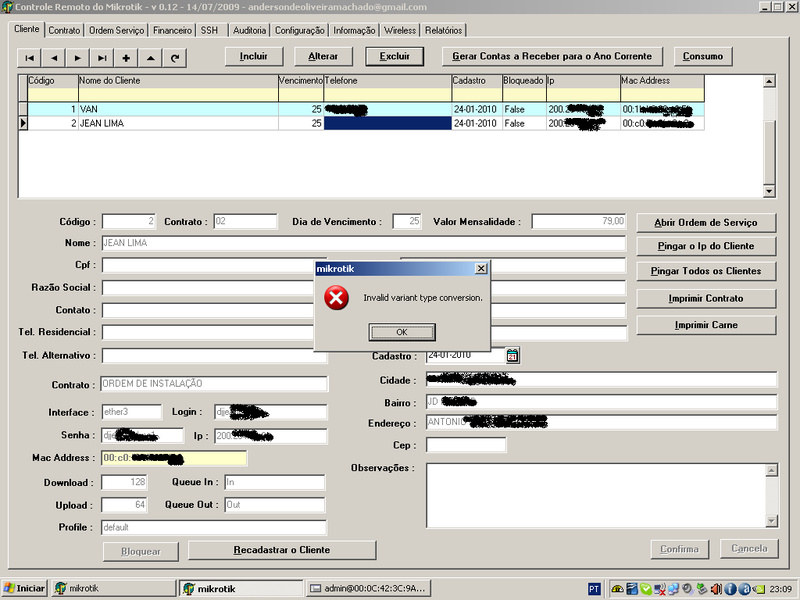This screenshot has width=800, height=600.
Task: Click the Imprimir Contrato button
Action: 706,298
